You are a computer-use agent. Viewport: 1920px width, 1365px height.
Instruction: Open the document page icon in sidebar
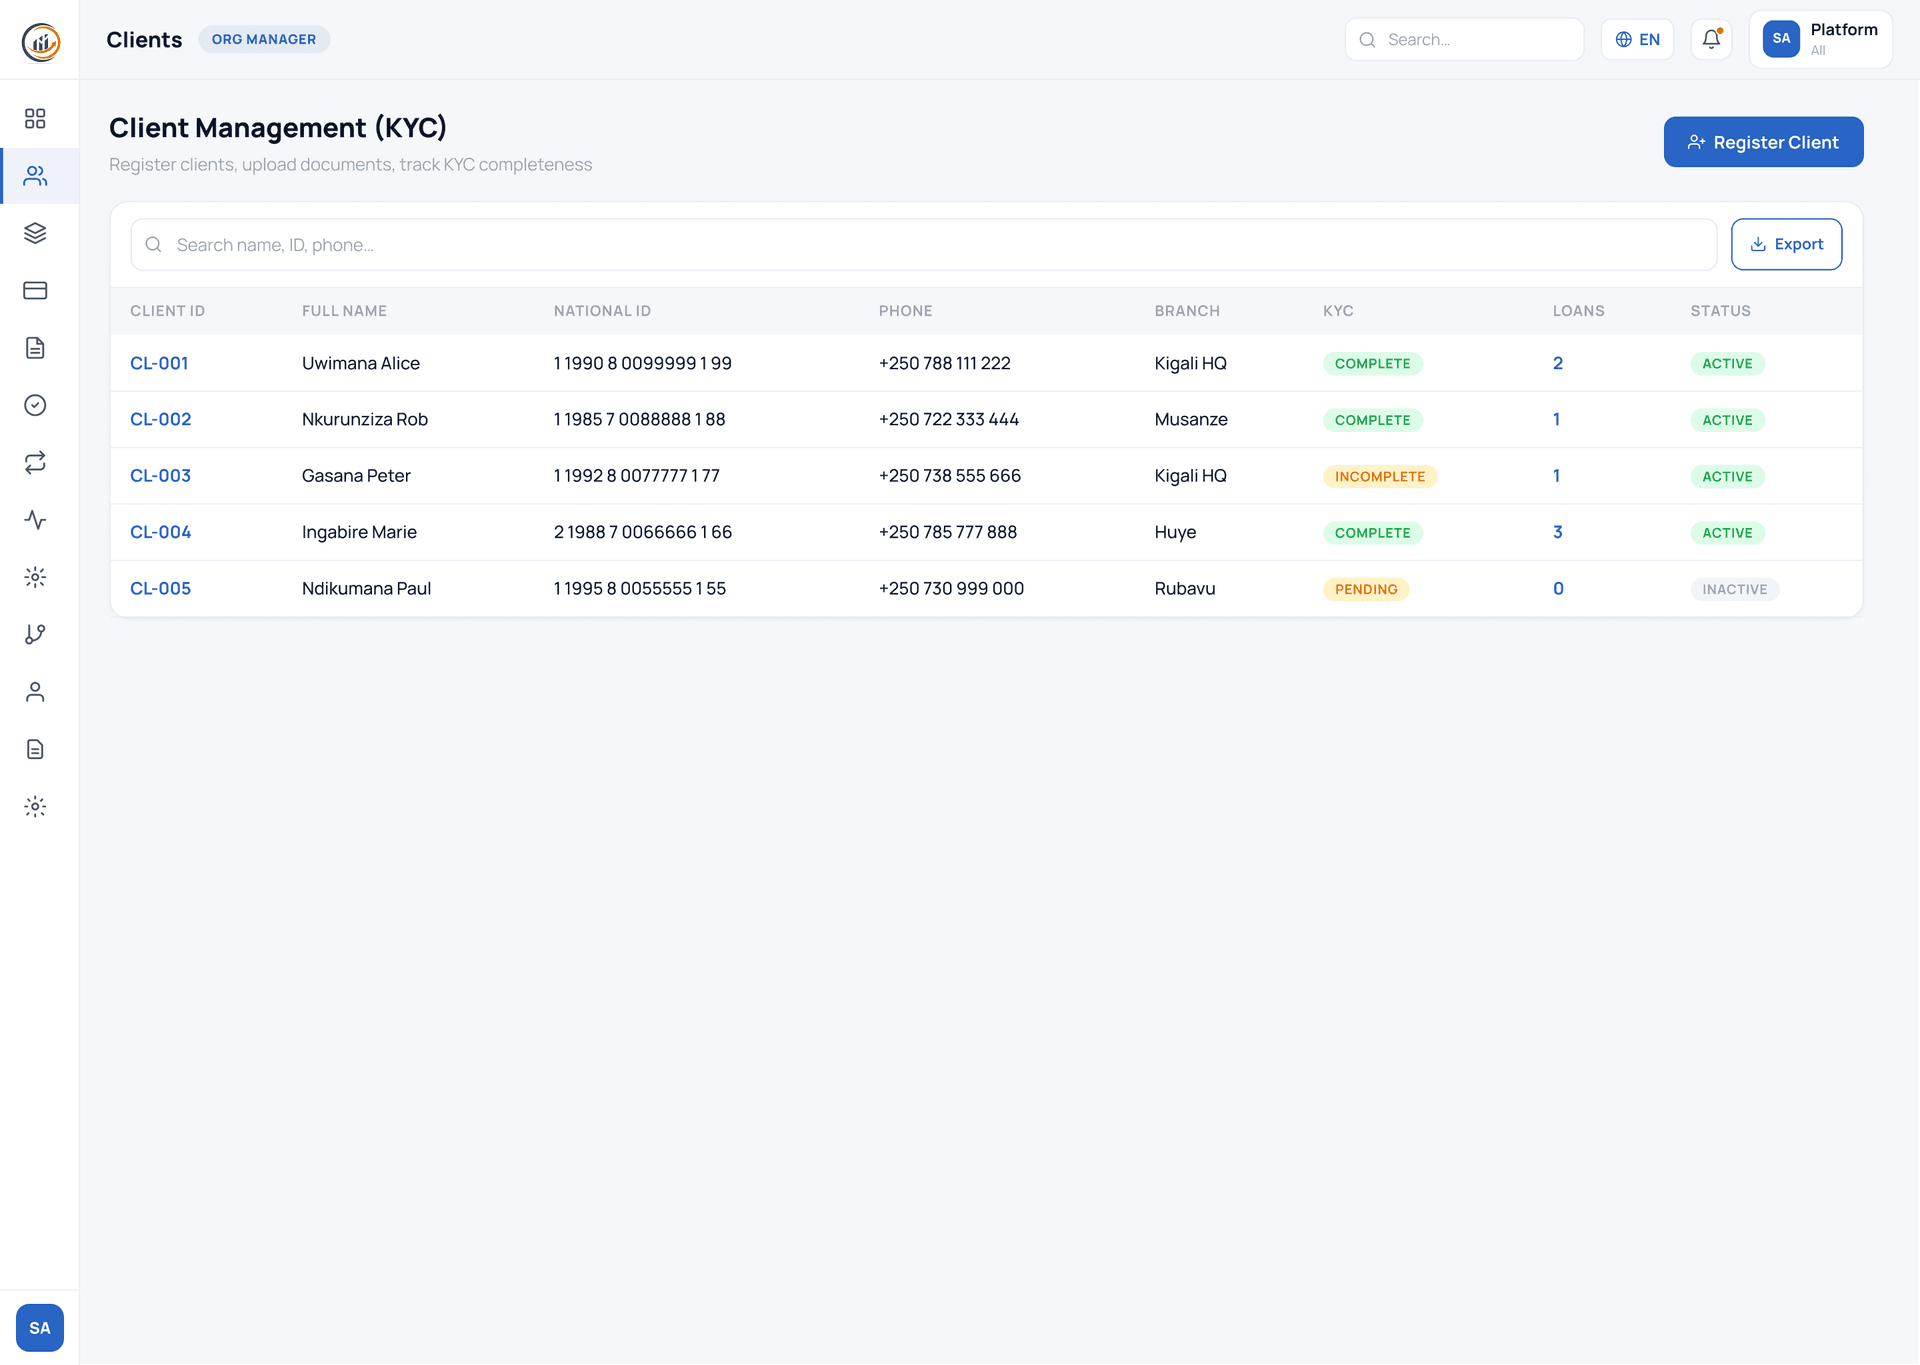[36, 347]
